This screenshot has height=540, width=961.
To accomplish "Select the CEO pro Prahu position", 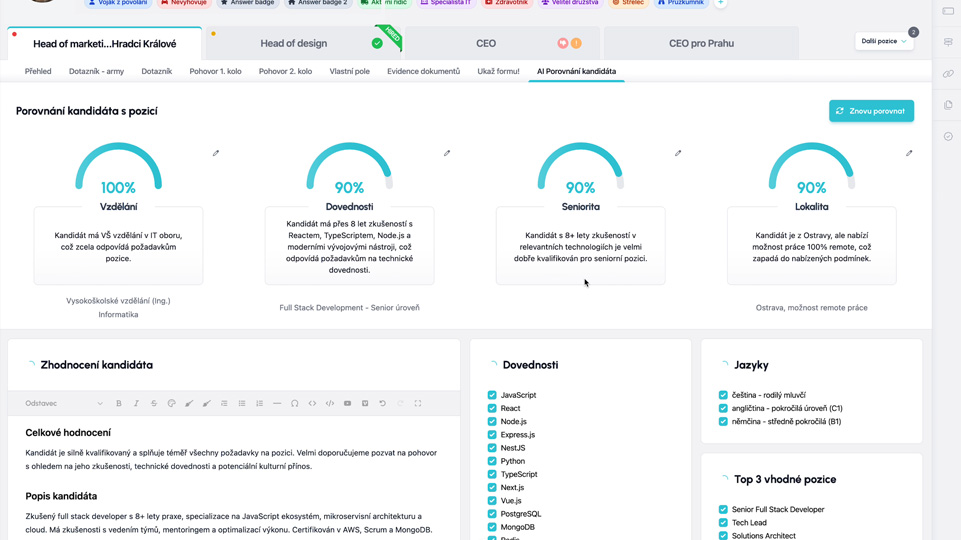I will tap(701, 43).
